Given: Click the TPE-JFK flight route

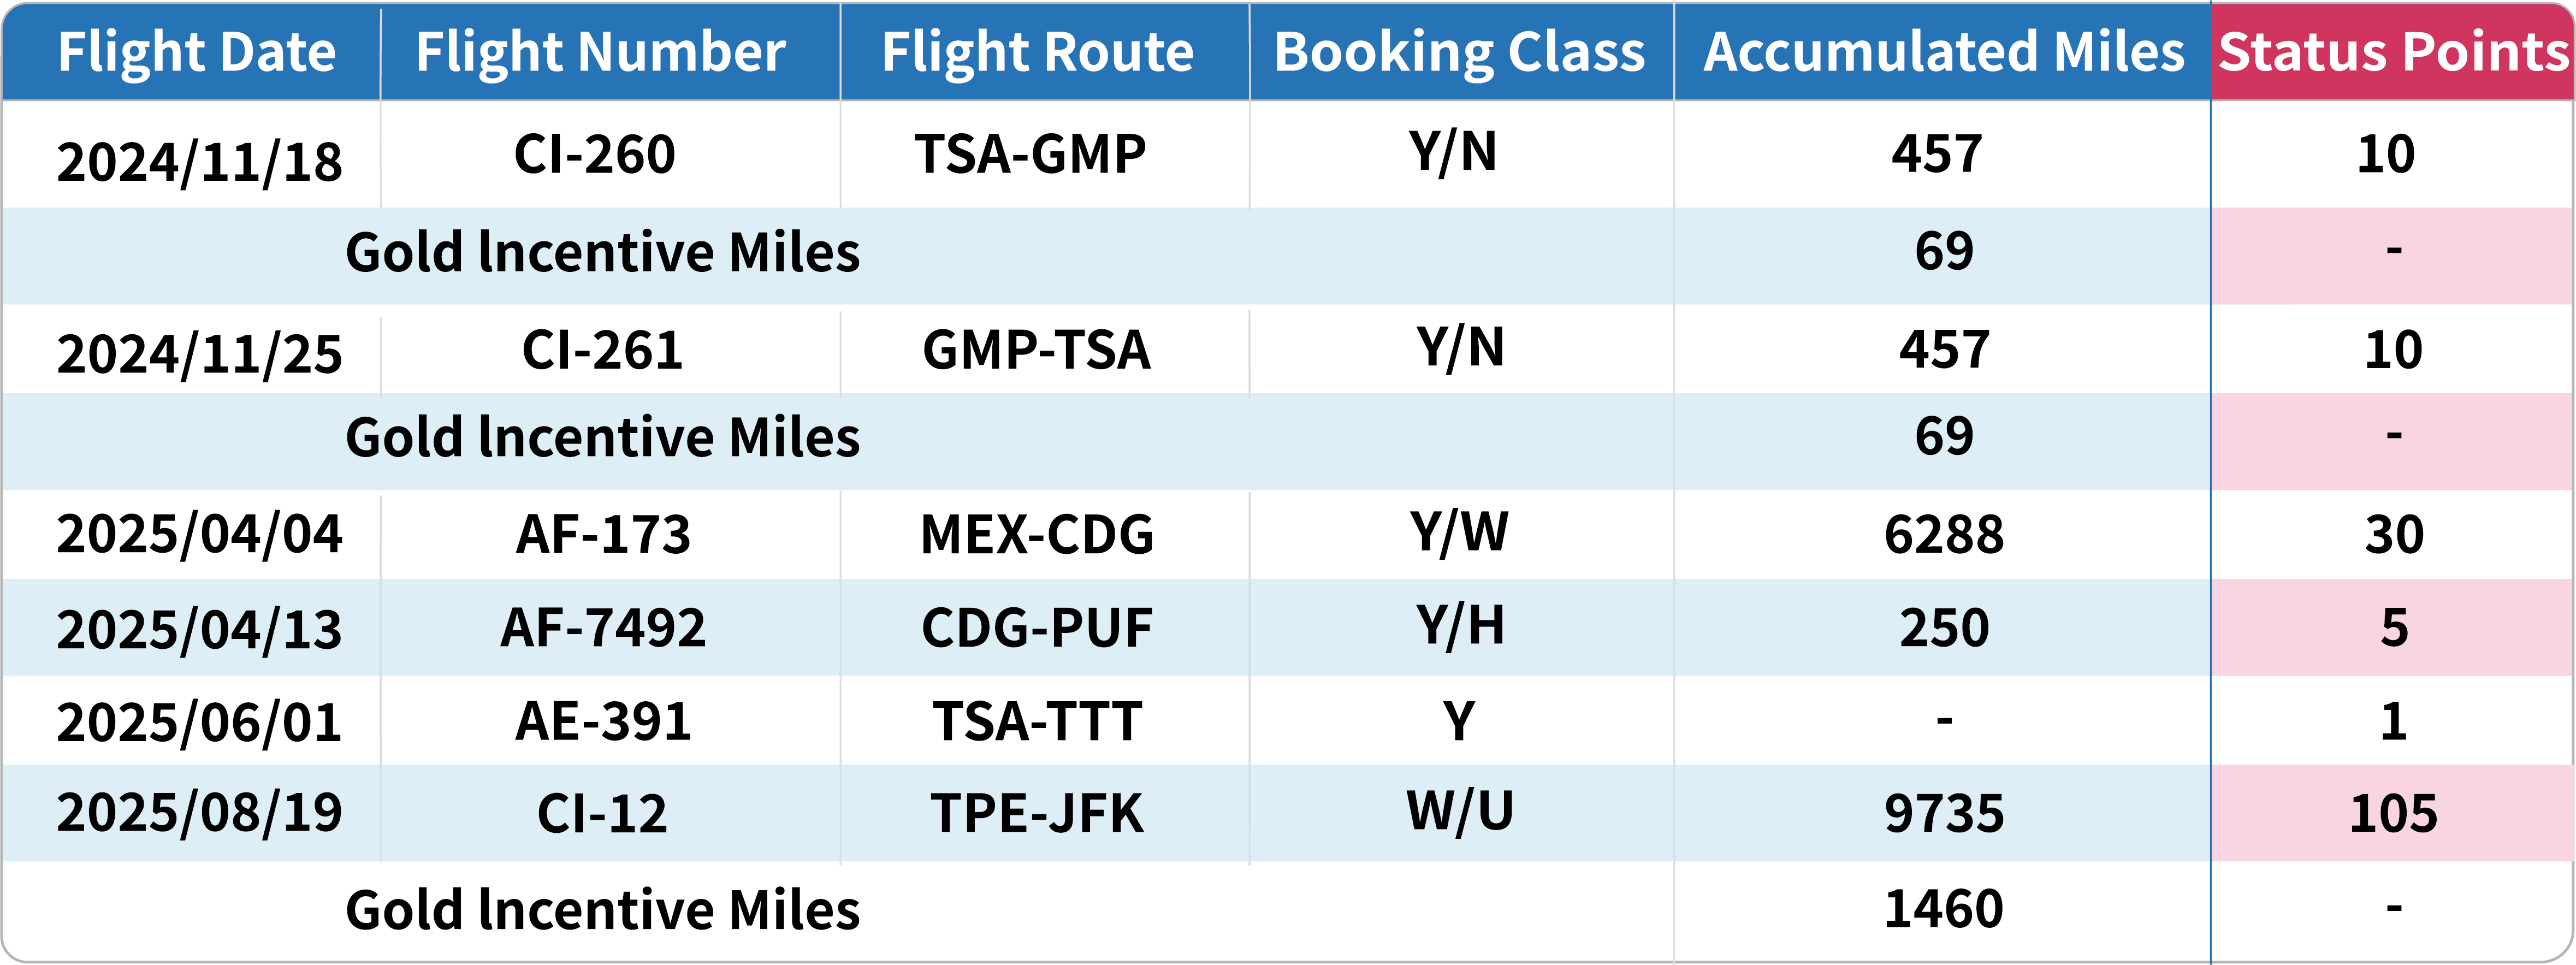Looking at the screenshot, I should [x=1037, y=813].
